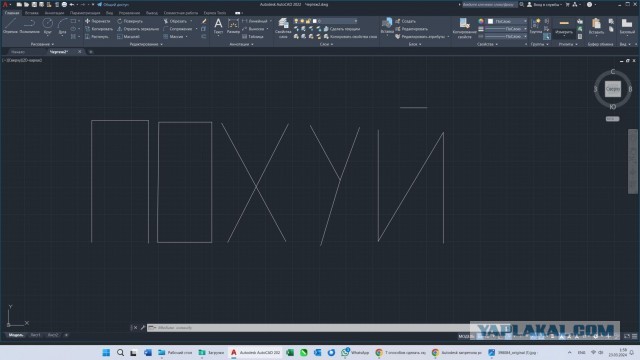Screen dimensions: 640x360
Task: Open the Обрезать dropdown arrow
Action: click(x=191, y=21)
